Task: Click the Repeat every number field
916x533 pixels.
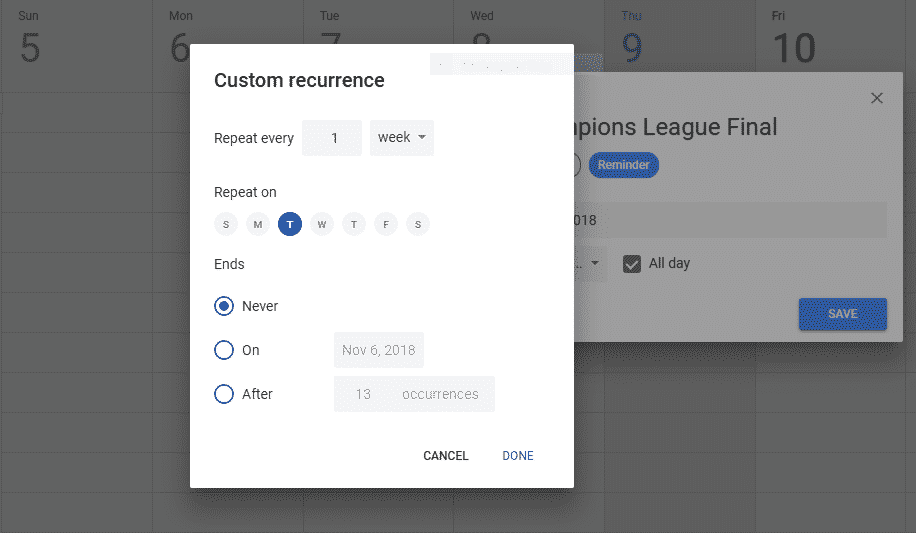Action: (x=332, y=138)
